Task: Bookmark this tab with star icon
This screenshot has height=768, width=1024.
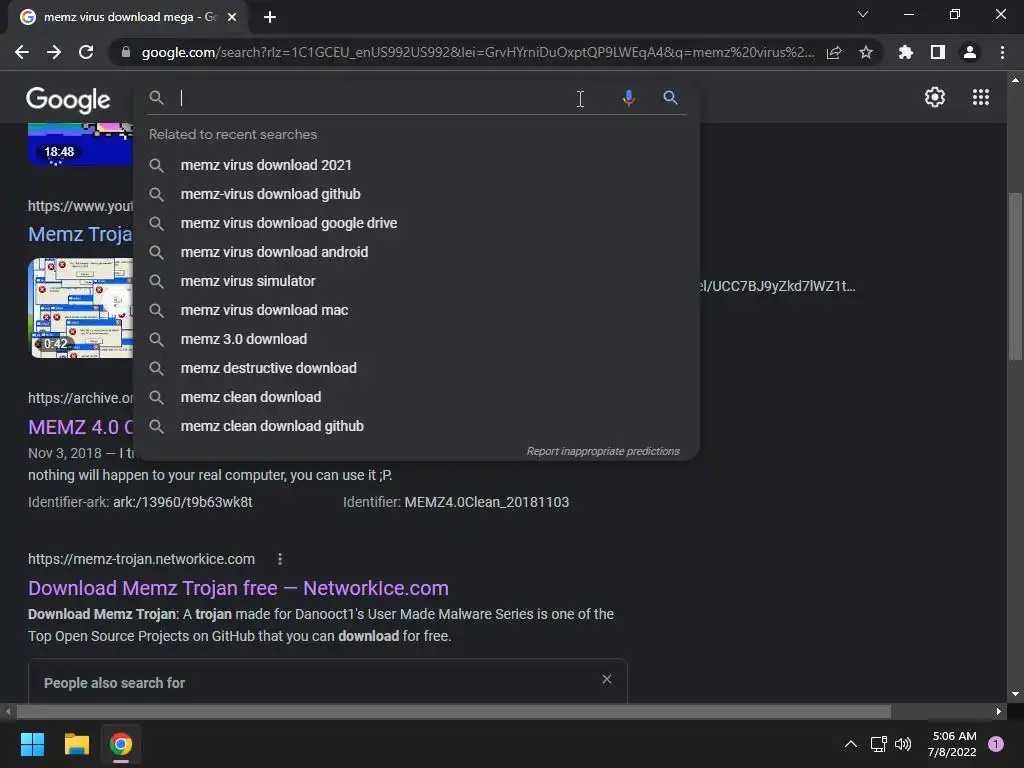Action: (866, 52)
